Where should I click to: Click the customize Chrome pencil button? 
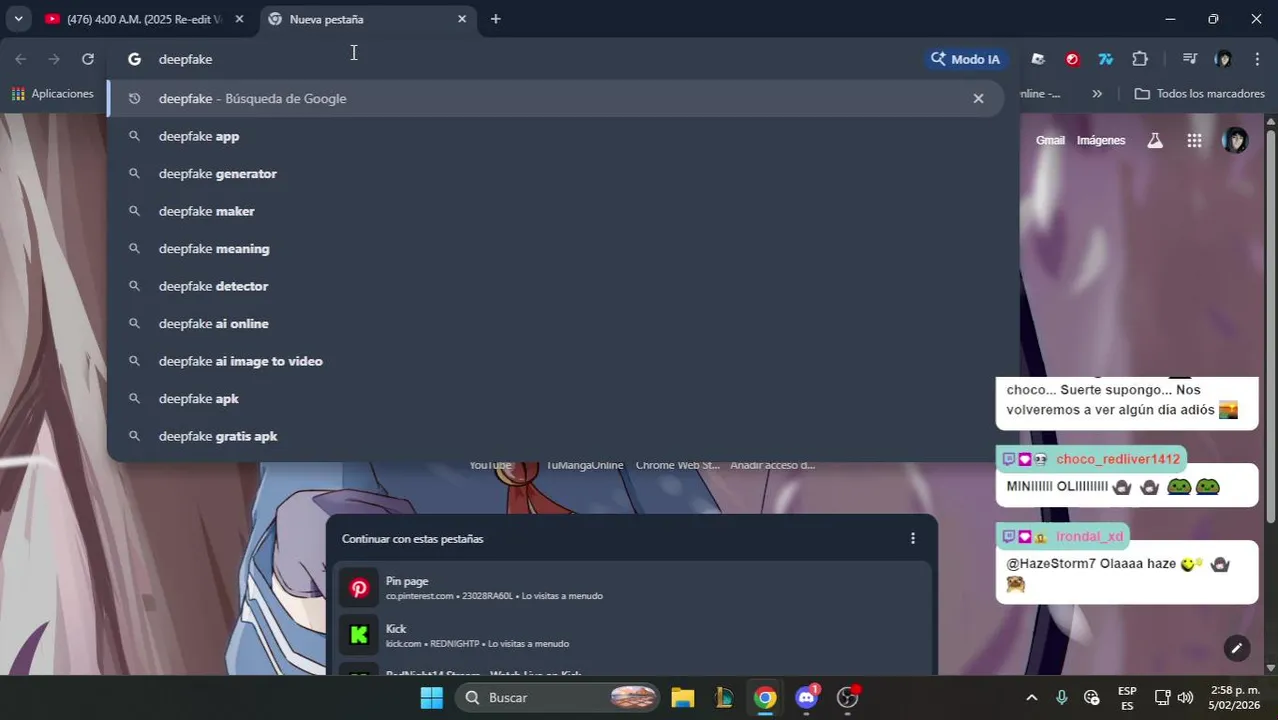coord(1237,648)
